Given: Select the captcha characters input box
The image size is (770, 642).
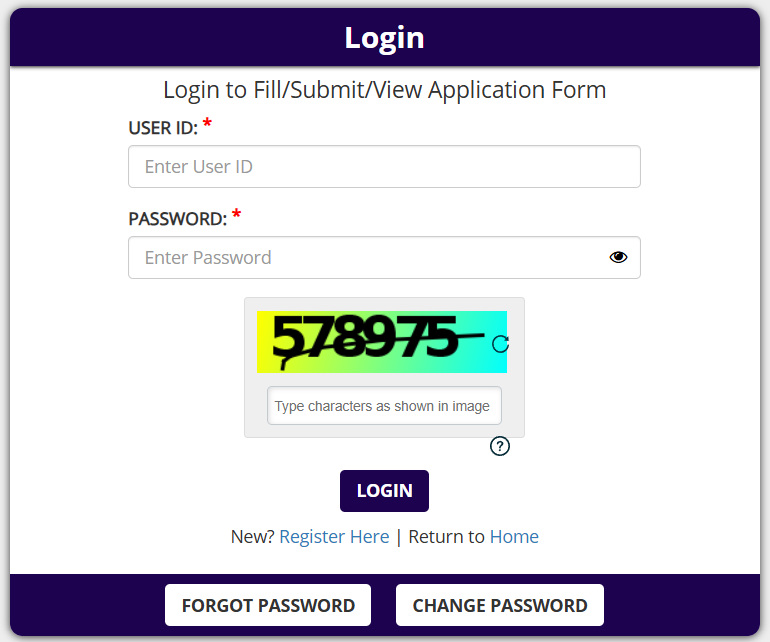Looking at the screenshot, I should point(384,406).
